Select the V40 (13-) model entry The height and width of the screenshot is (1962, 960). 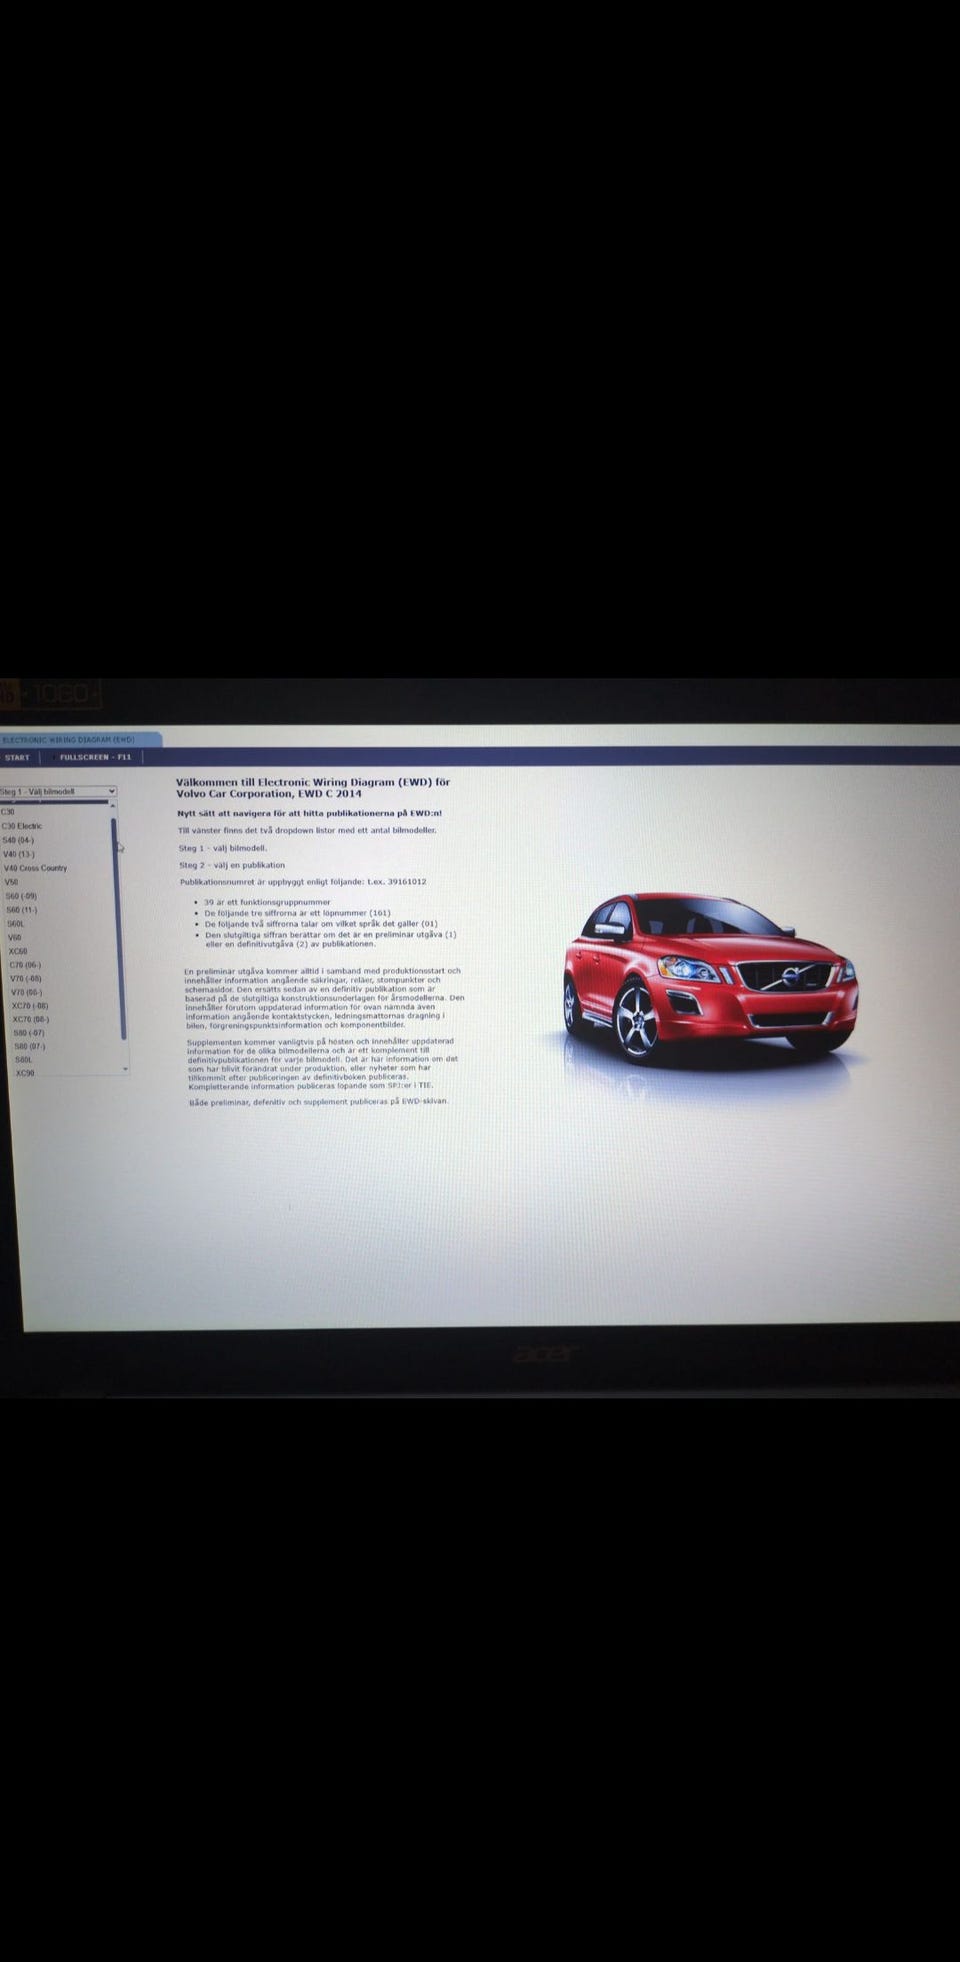(x=18, y=854)
